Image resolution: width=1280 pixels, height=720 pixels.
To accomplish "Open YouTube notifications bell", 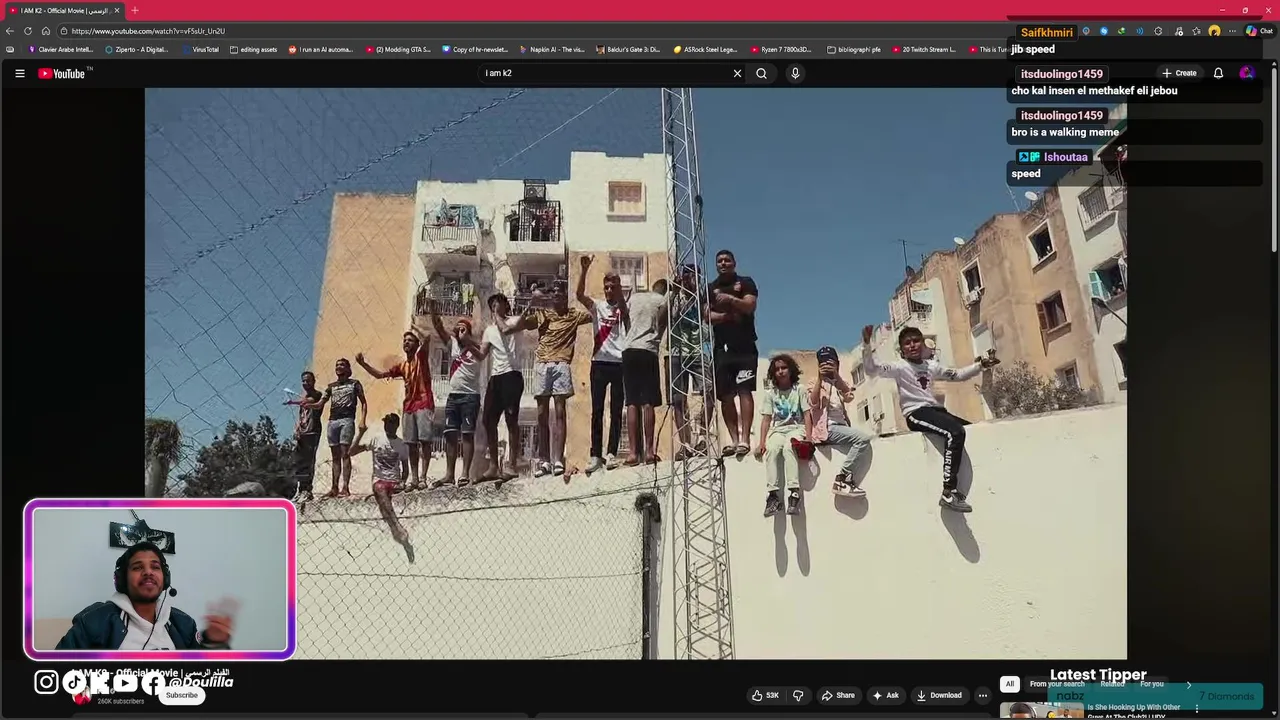I will pyautogui.click(x=1218, y=73).
